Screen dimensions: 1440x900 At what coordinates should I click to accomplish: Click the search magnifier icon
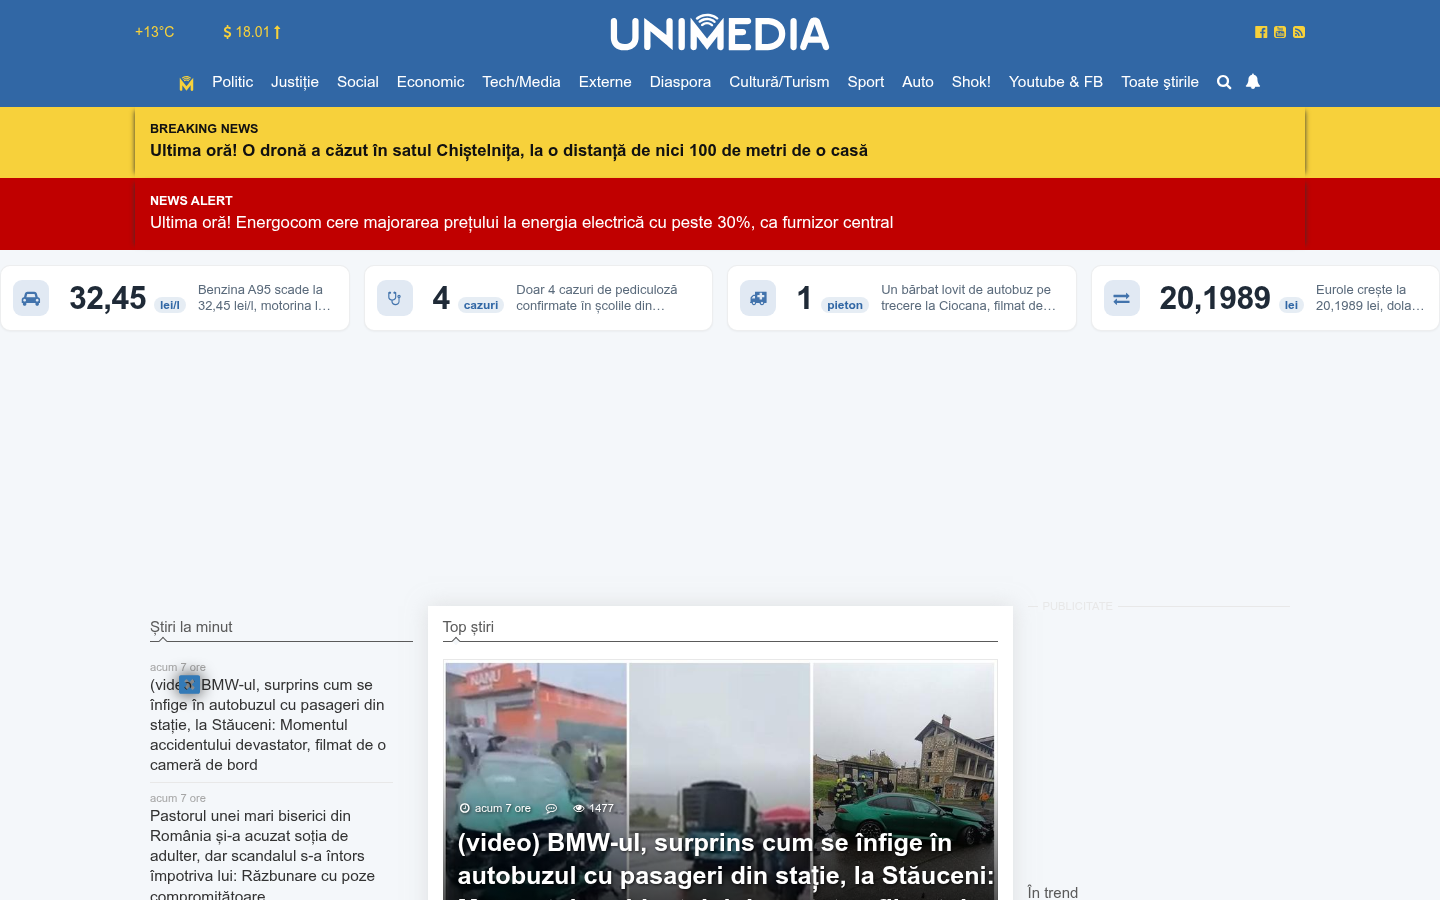tap(1224, 82)
